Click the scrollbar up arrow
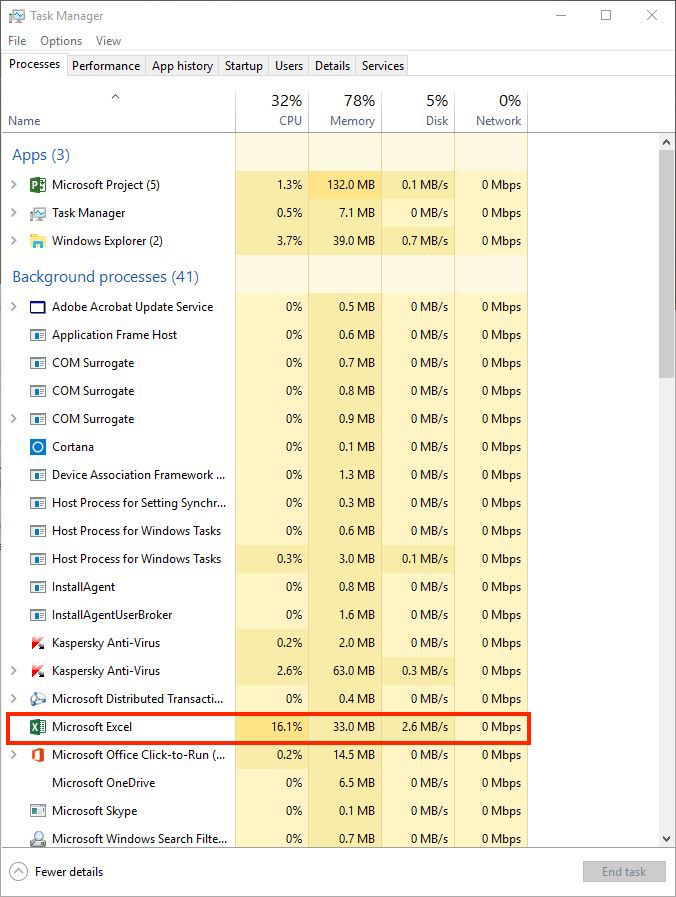 [x=666, y=142]
